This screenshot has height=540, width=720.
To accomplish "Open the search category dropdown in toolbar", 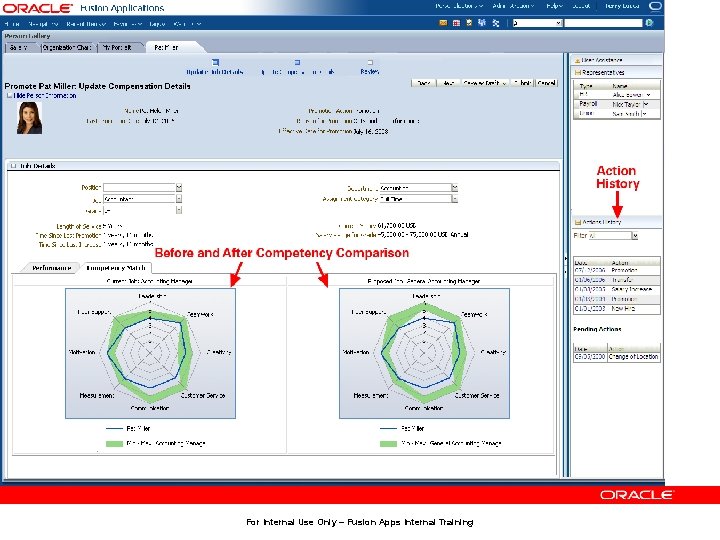I will [x=558, y=23].
